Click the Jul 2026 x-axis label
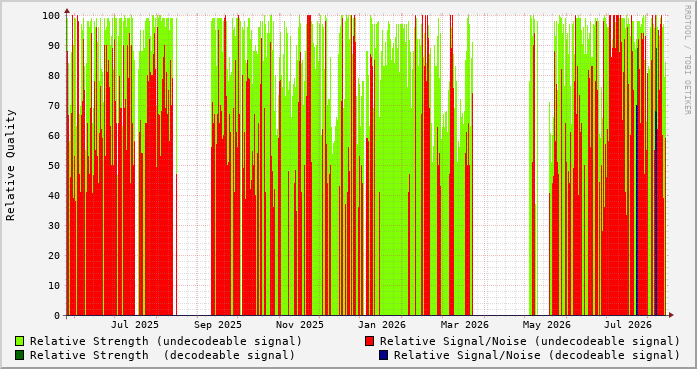This screenshot has width=697, height=369. pyautogui.click(x=628, y=325)
